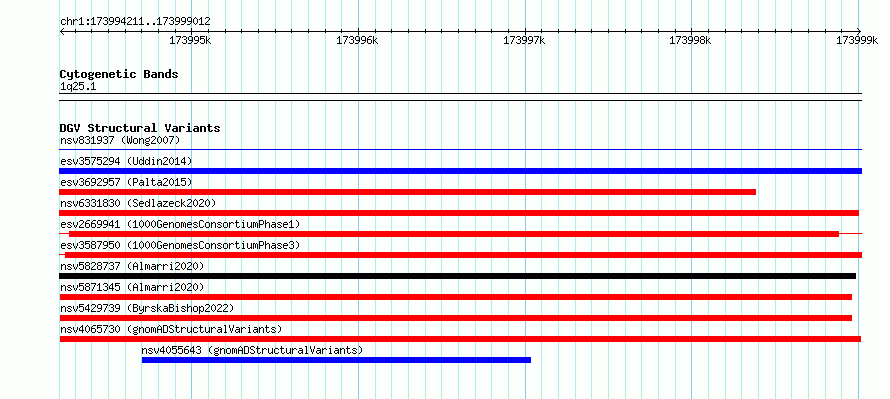
Task: Open nsv4055643 (gnomADStructuralVariants) label
Action: 252,350
